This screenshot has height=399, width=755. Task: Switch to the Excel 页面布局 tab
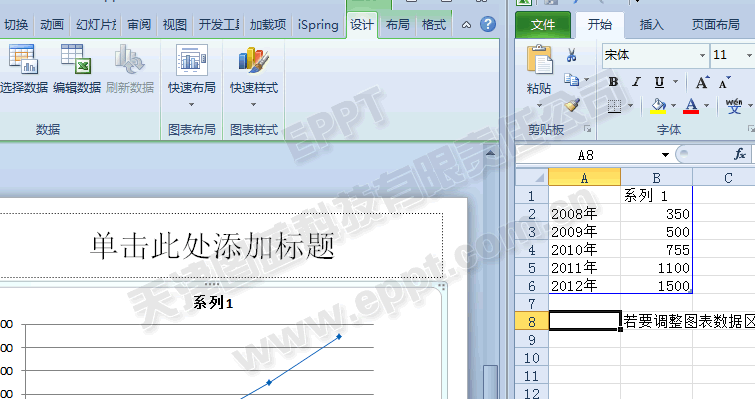coord(716,25)
